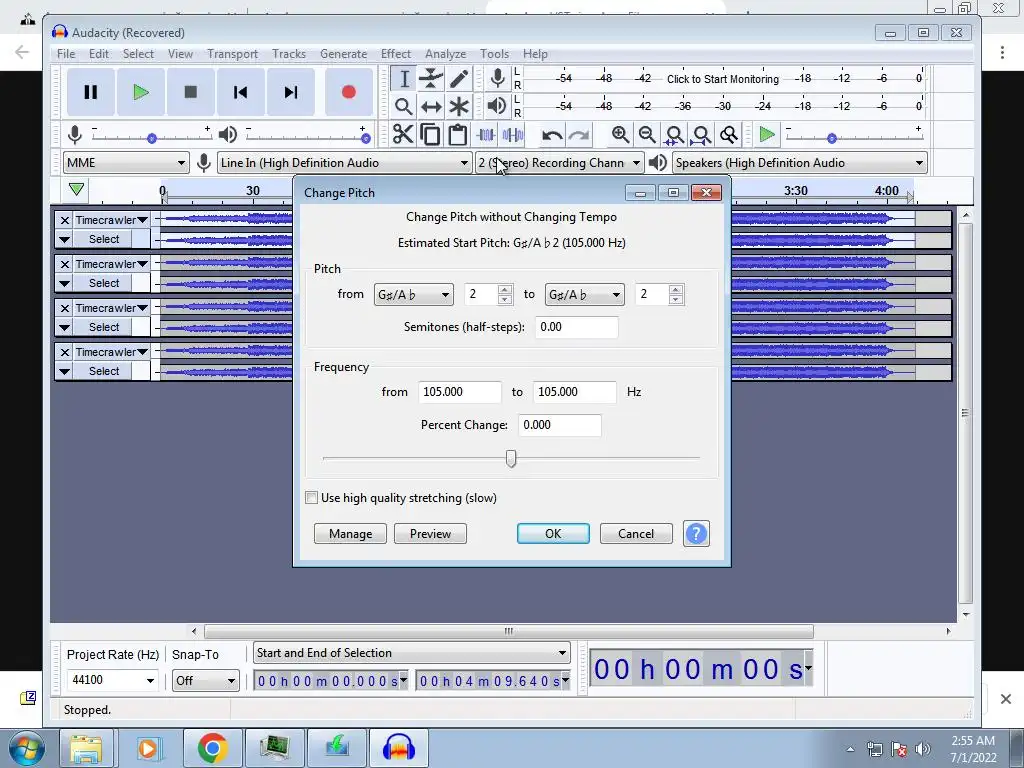Screen dimensions: 1024x768
Task: Click the Manage button
Action: (350, 534)
